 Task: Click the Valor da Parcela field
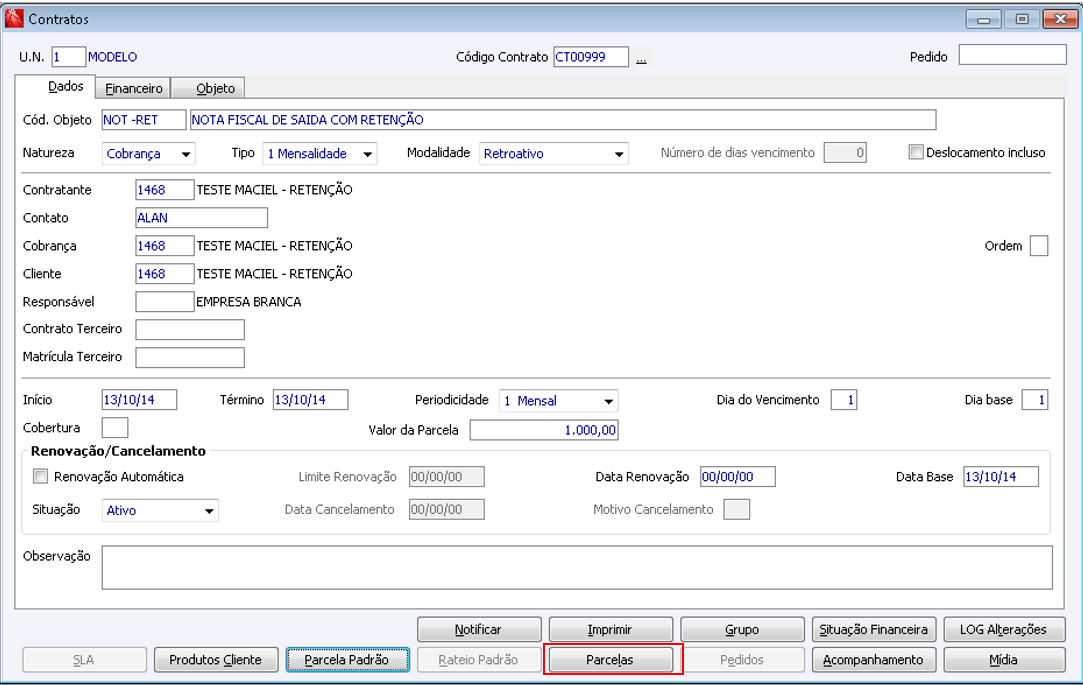pyautogui.click(x=544, y=430)
